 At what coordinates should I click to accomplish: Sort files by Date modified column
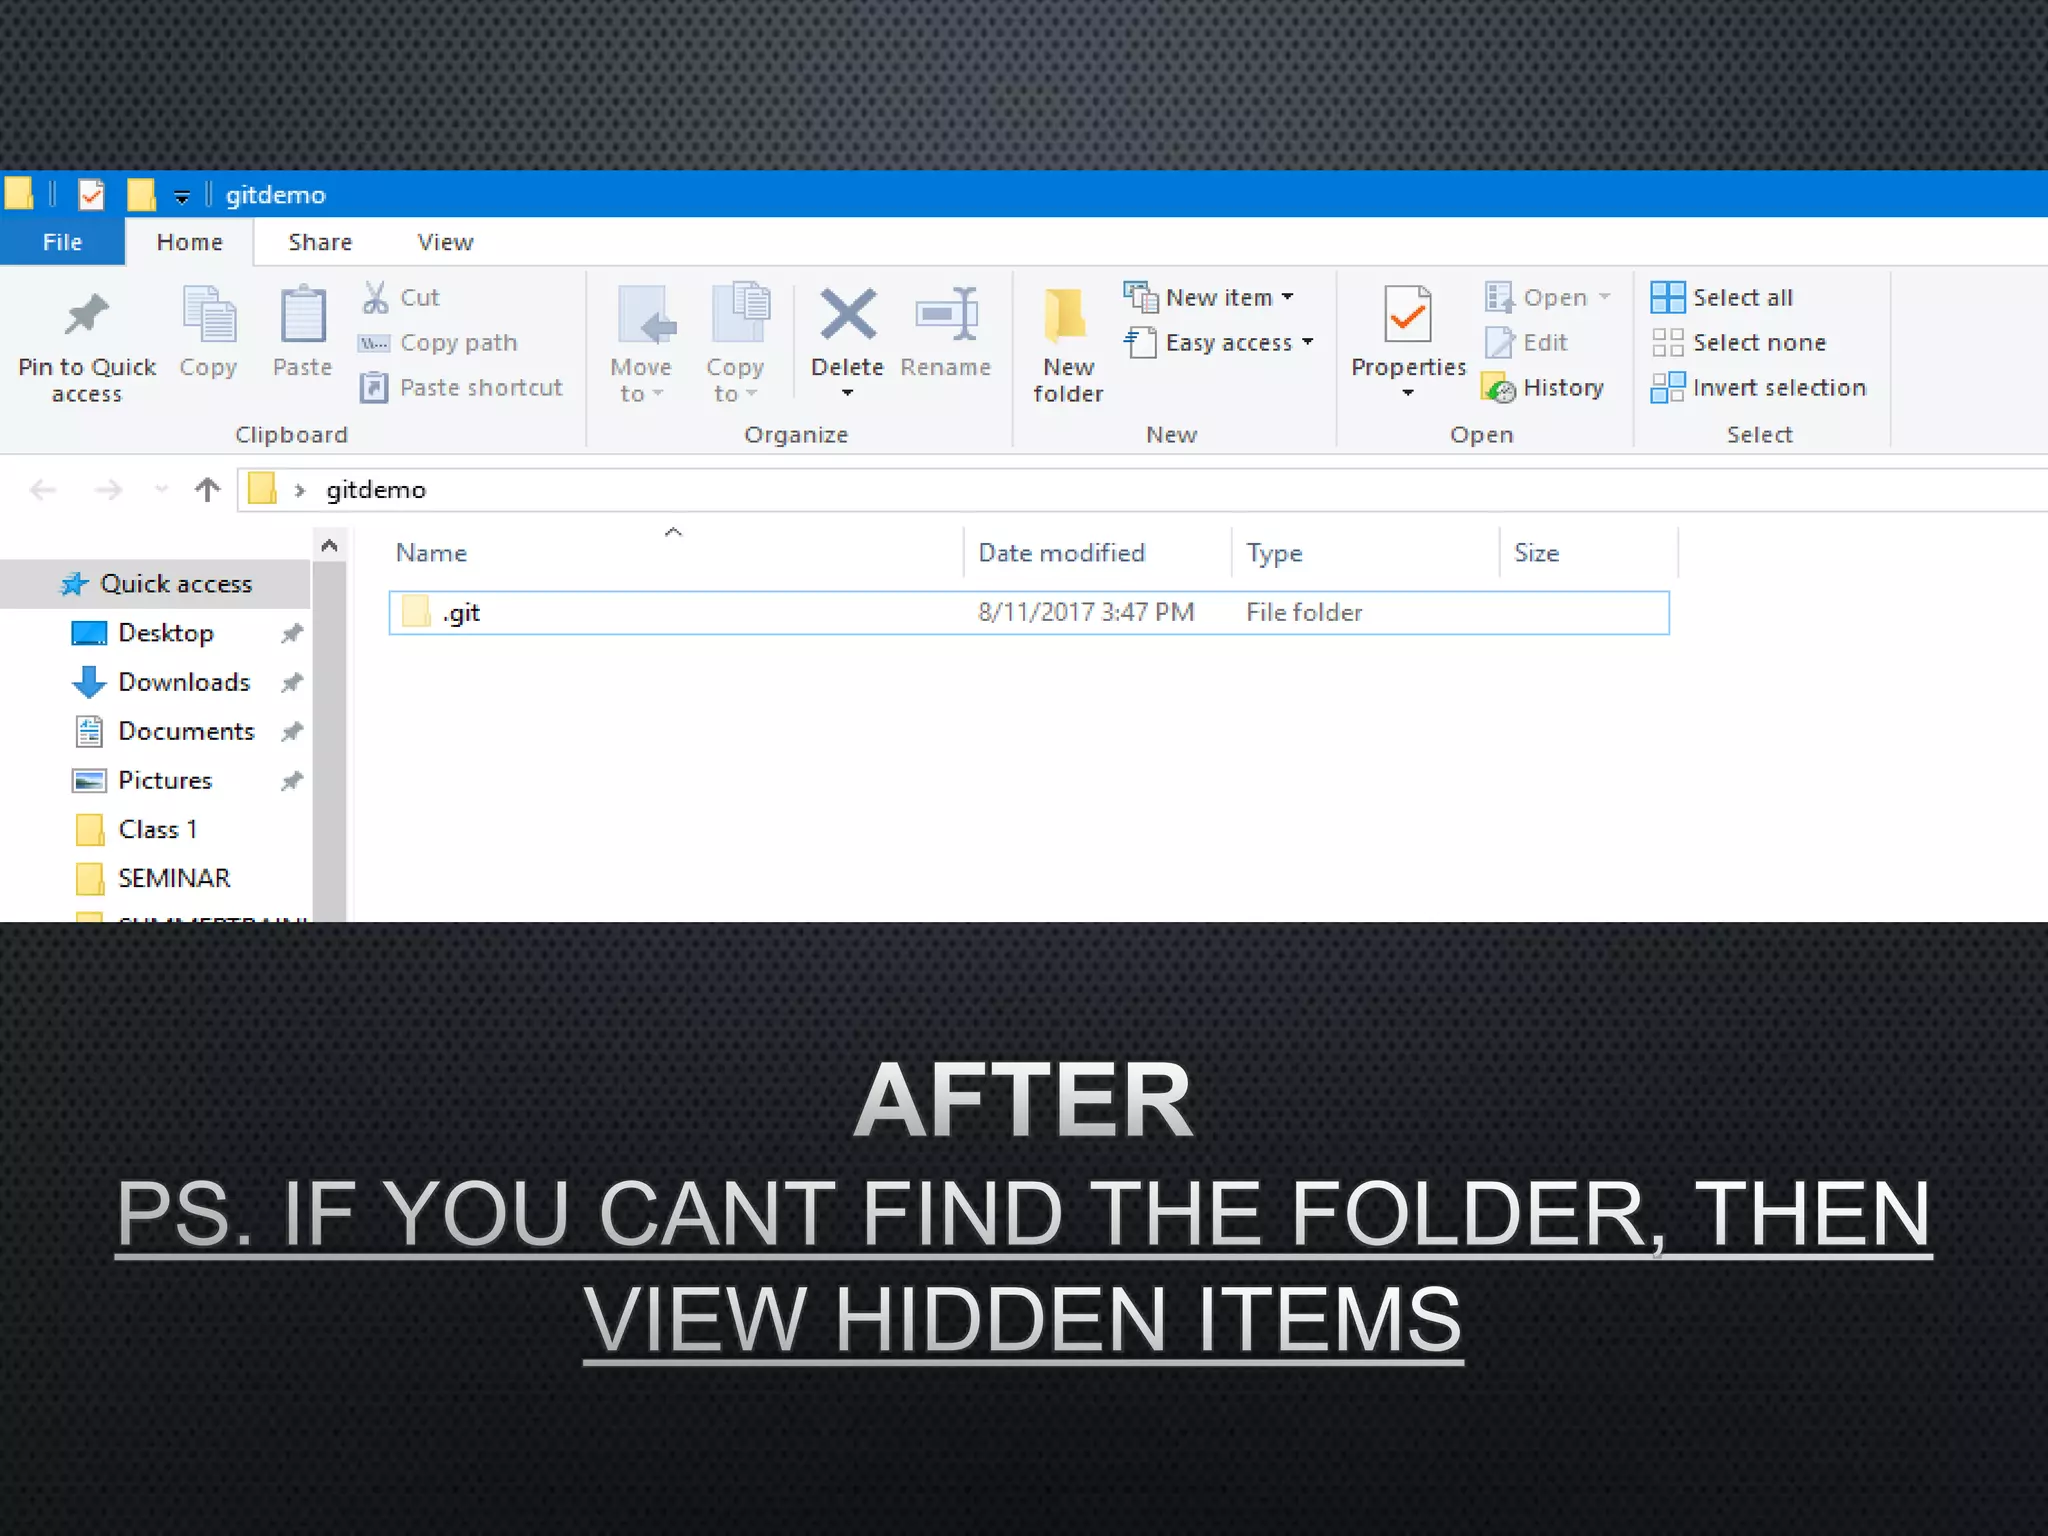pos(1061,553)
